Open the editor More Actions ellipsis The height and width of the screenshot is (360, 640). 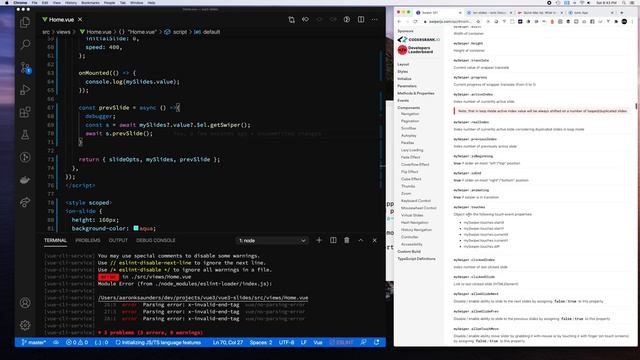tap(375, 20)
